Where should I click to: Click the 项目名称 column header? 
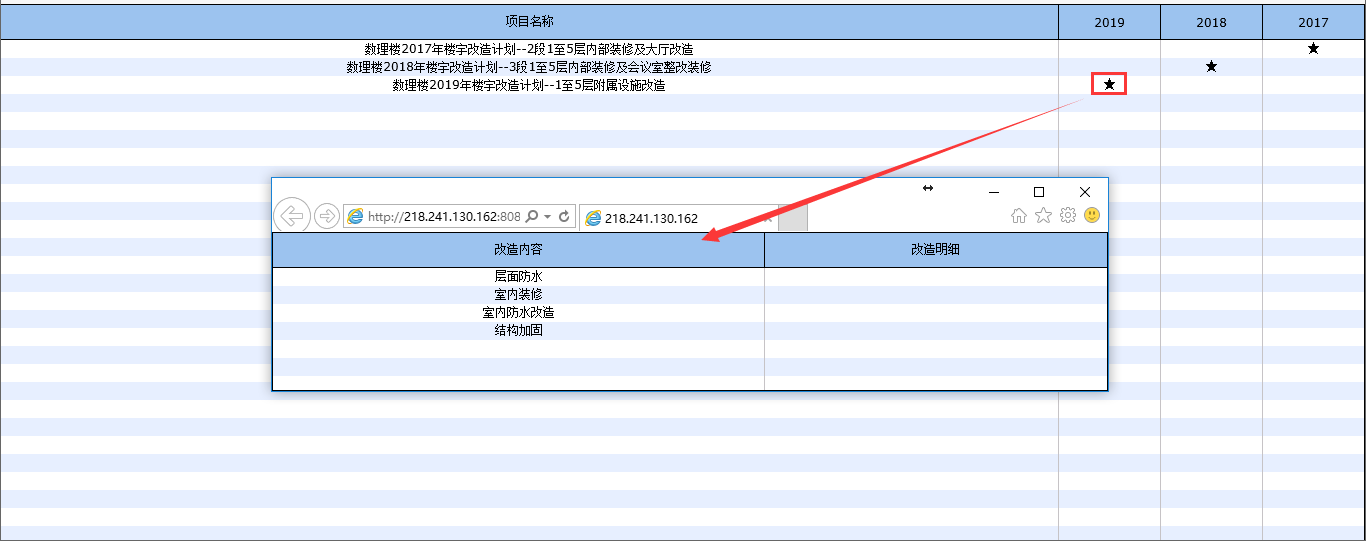pos(529,22)
